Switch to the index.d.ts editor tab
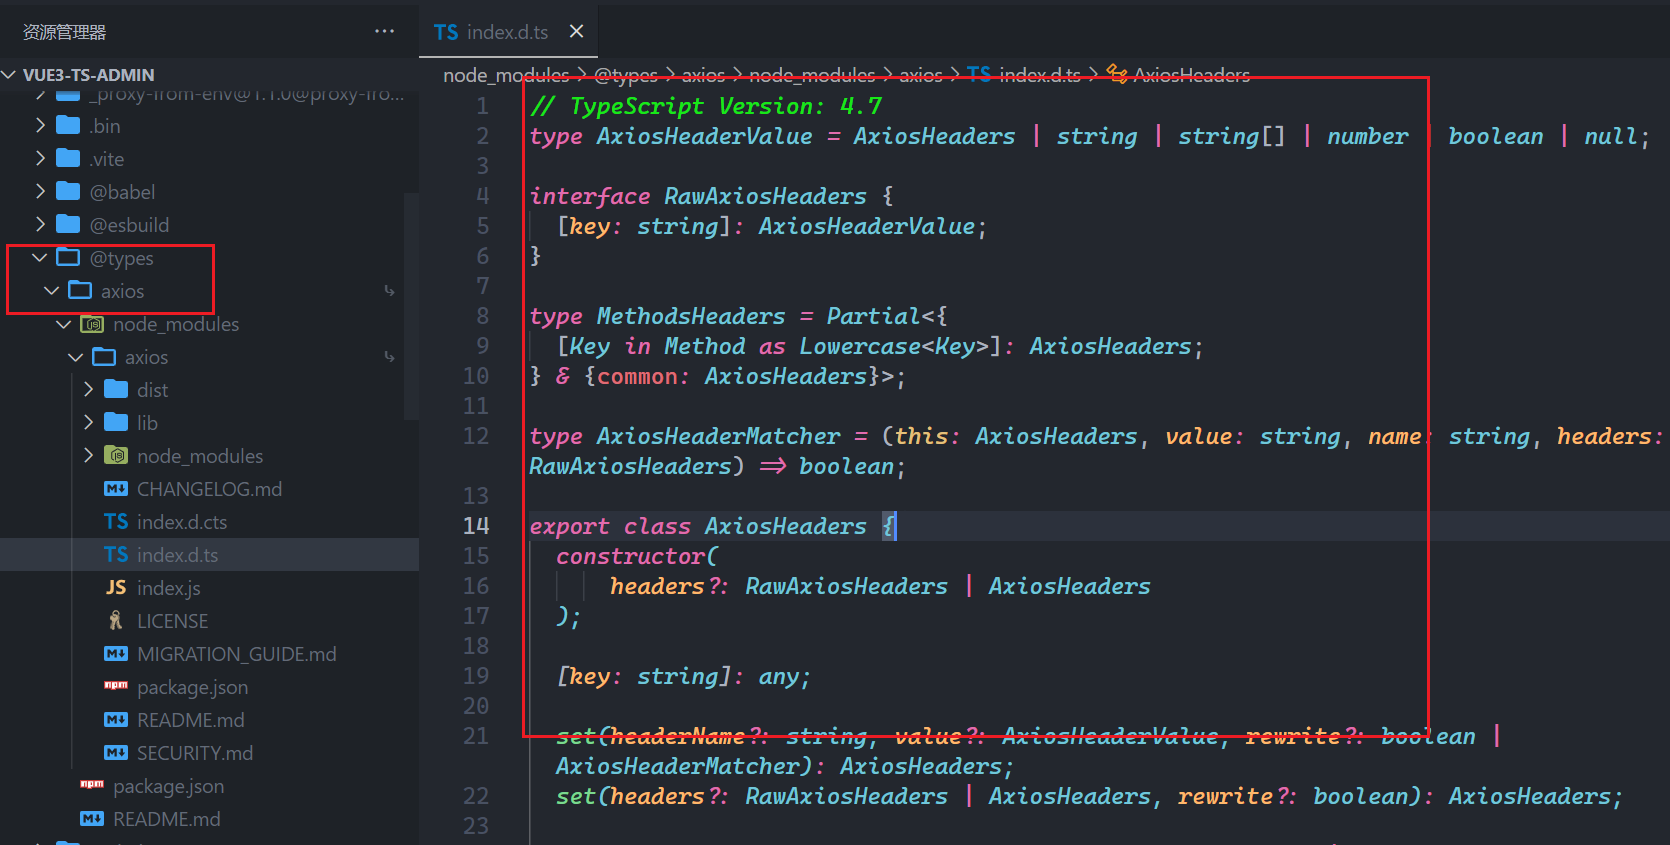This screenshot has height=845, width=1670. point(507,32)
